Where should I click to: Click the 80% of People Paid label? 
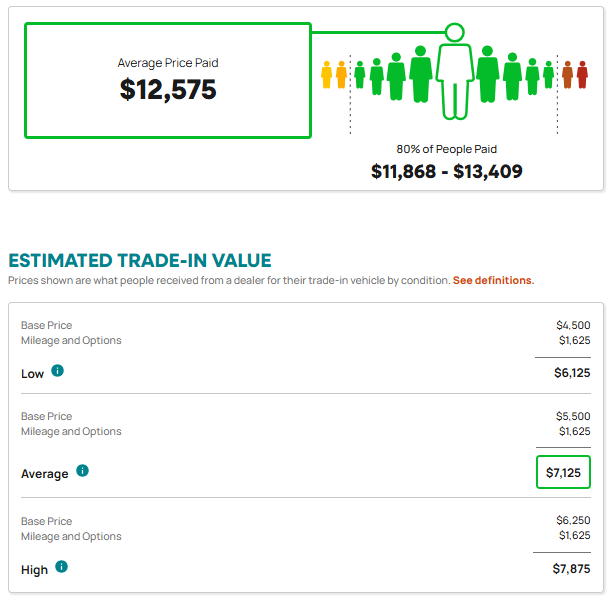(446, 149)
